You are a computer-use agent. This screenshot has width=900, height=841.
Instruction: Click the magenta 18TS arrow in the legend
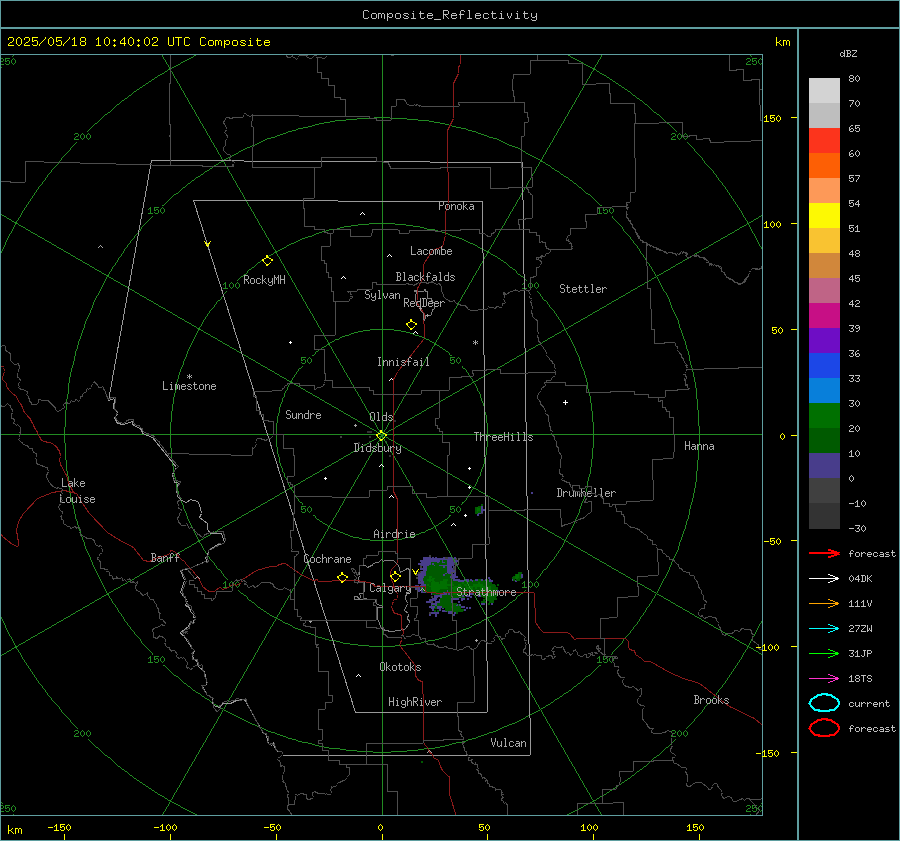point(824,679)
